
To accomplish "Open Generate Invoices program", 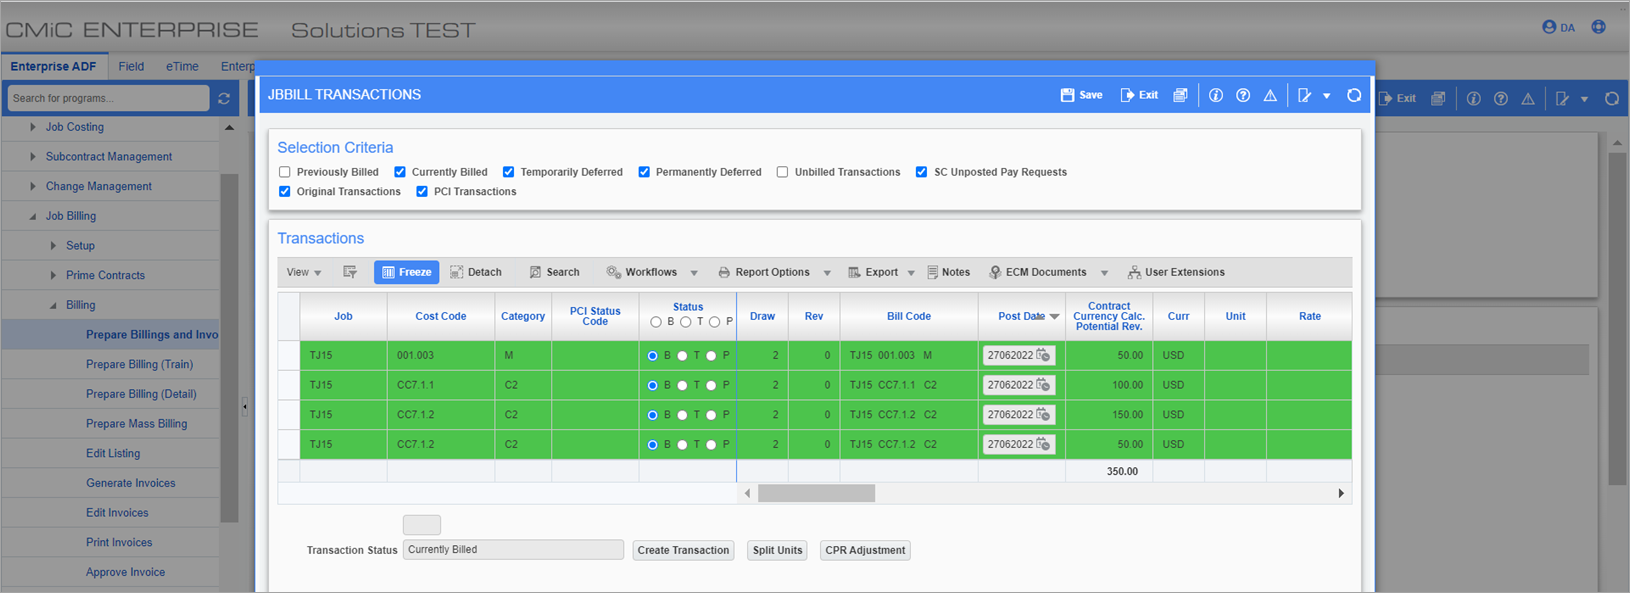I will 130,483.
